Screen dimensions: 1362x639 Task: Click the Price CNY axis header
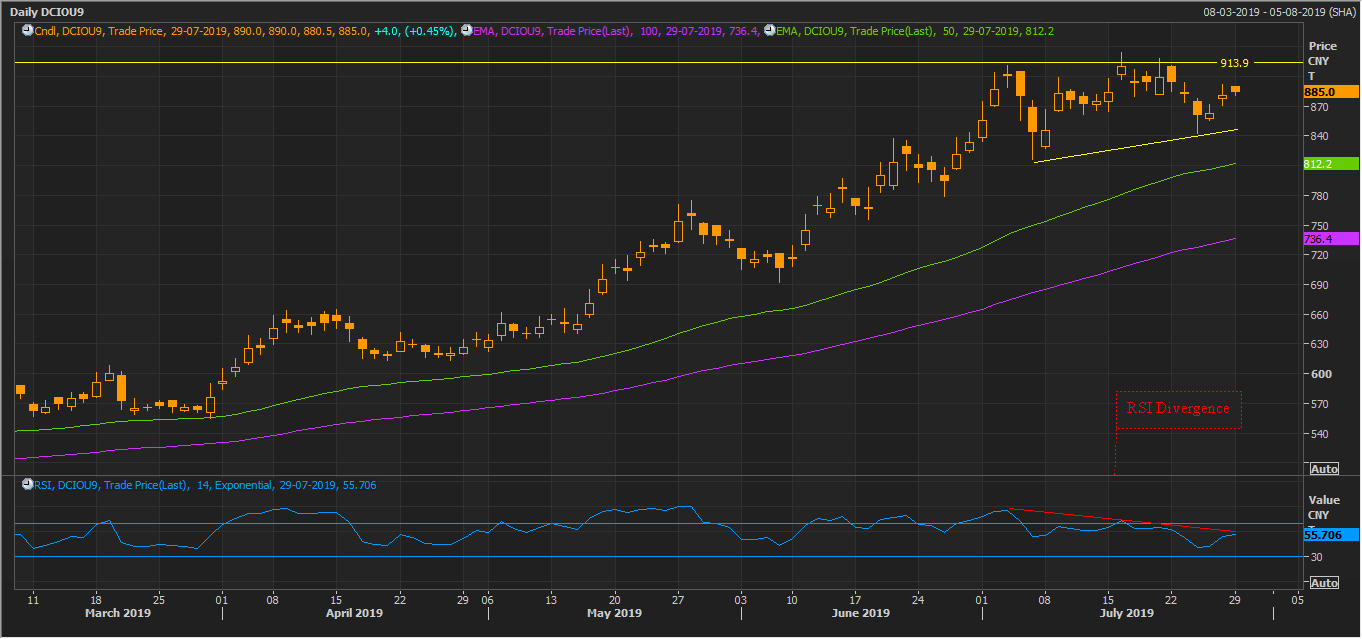(x=1322, y=54)
